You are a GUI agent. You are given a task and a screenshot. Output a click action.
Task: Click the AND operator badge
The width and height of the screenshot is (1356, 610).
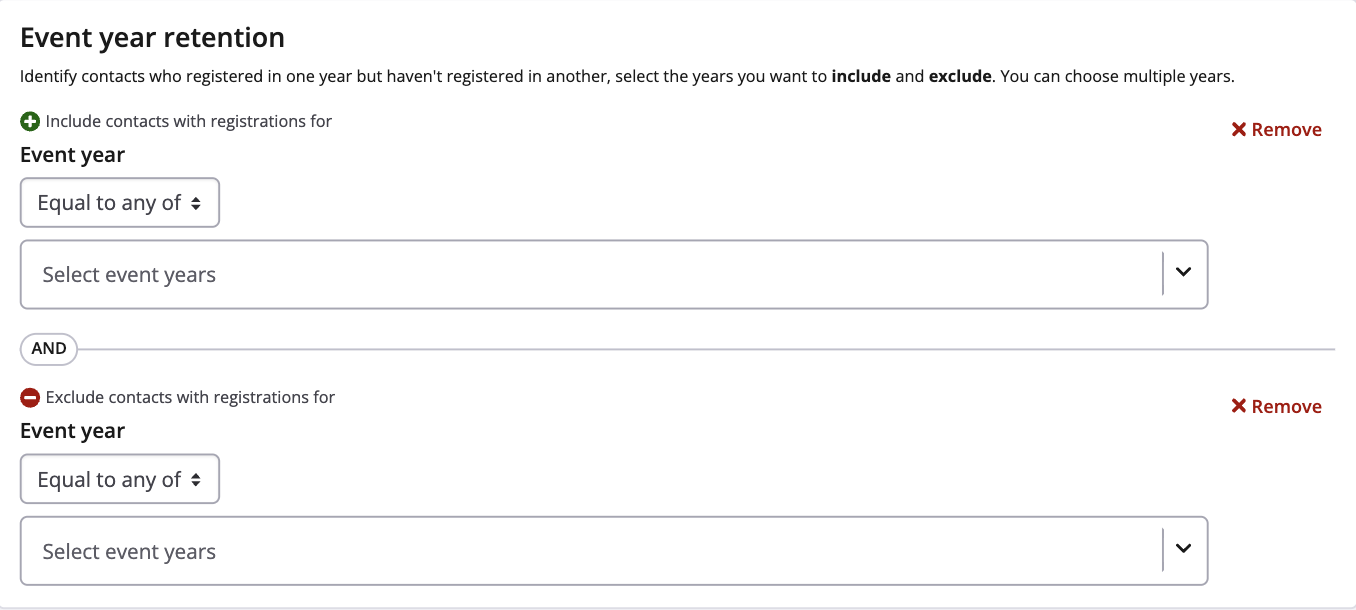49,349
